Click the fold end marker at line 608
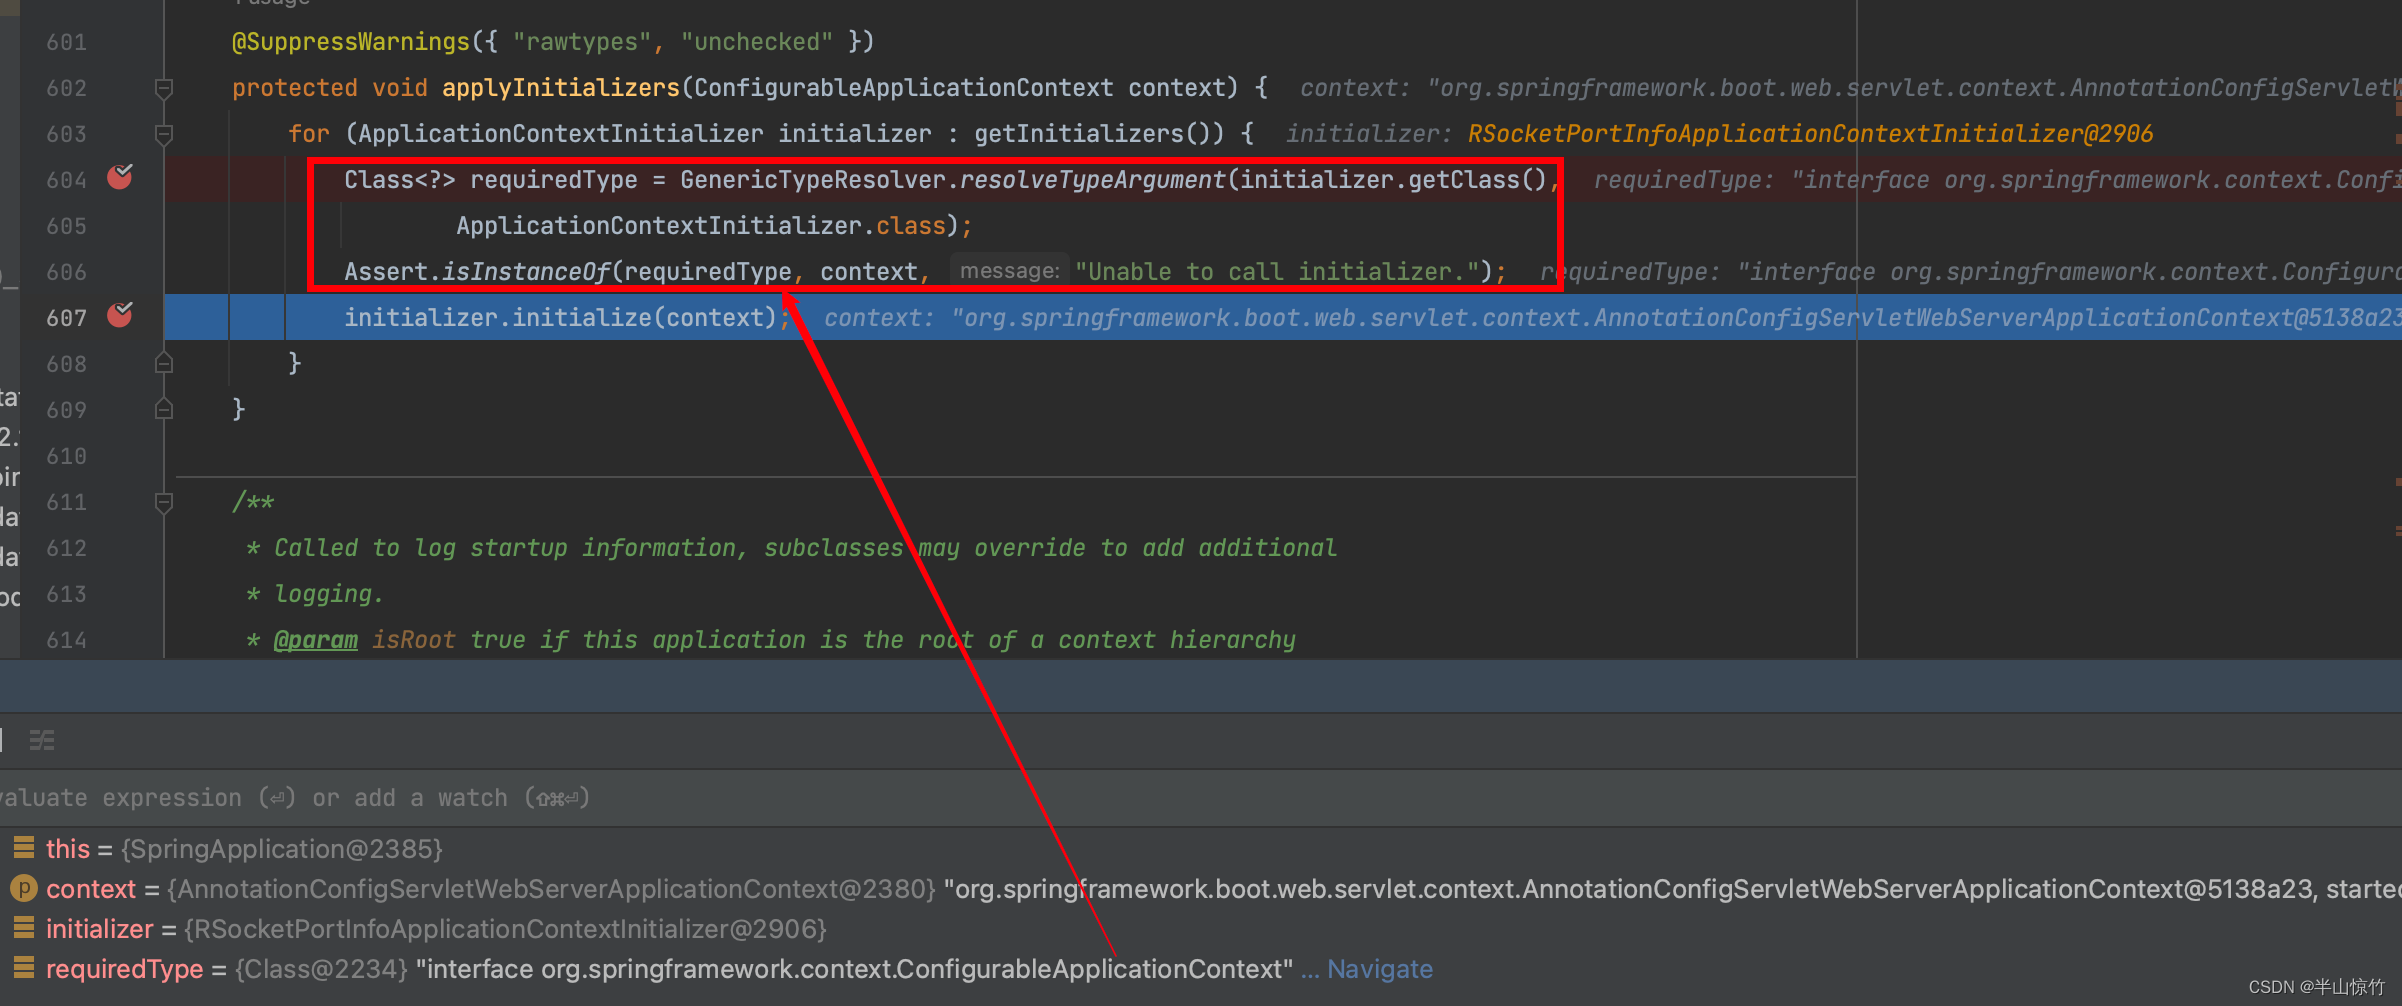The width and height of the screenshot is (2402, 1006). (x=164, y=363)
